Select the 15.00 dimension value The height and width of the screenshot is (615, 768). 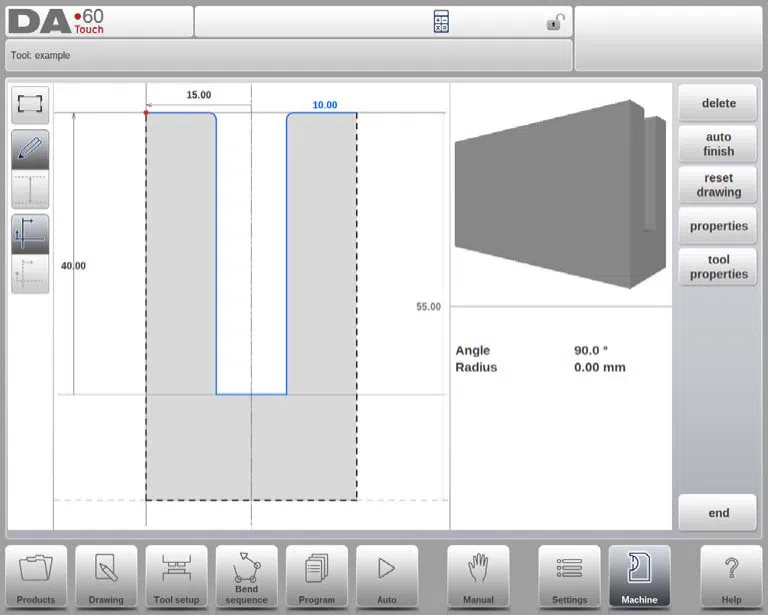pyautogui.click(x=199, y=95)
